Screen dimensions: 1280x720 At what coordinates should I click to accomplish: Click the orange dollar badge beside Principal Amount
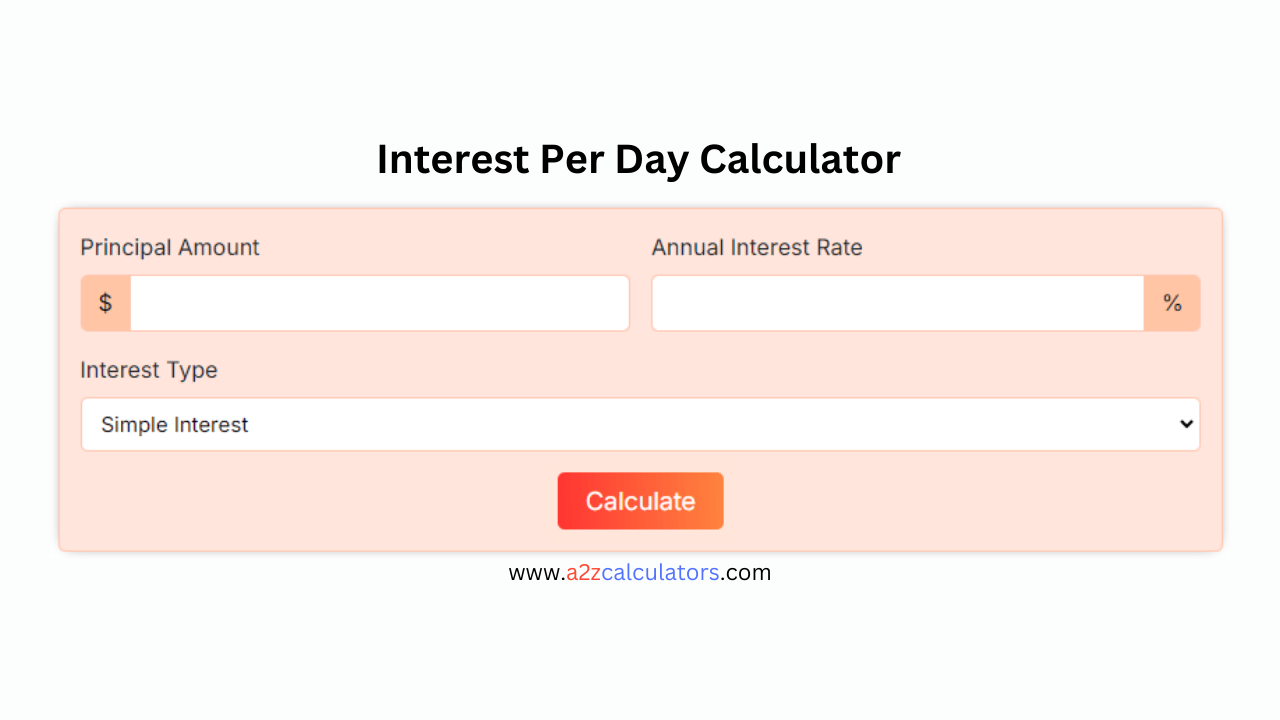pos(105,302)
